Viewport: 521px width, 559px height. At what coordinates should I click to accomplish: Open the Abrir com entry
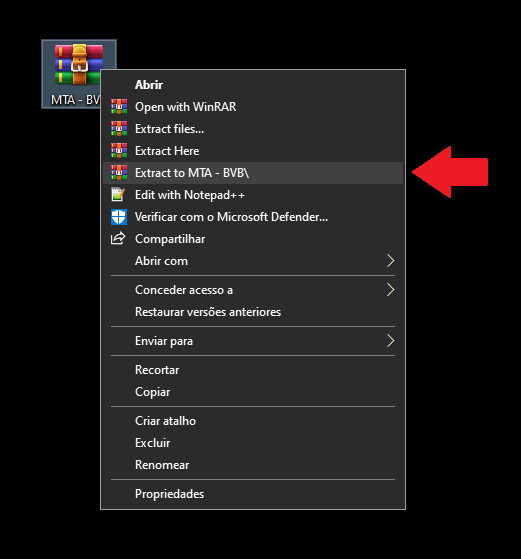(x=253, y=261)
